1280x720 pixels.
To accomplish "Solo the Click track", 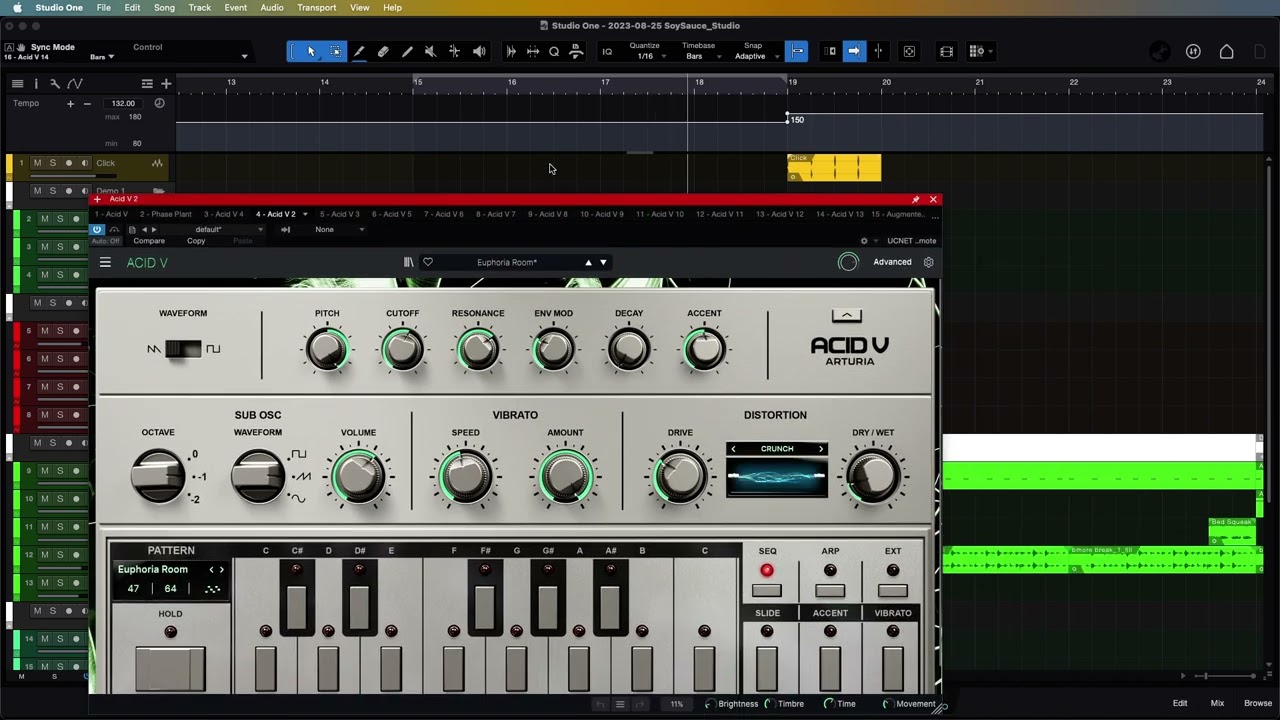I will click(x=53, y=163).
